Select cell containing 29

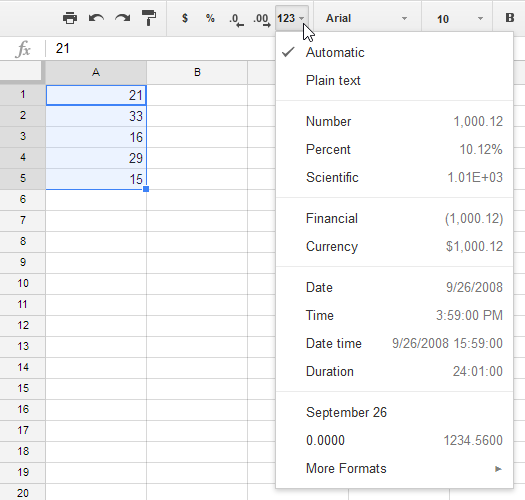coord(96,158)
